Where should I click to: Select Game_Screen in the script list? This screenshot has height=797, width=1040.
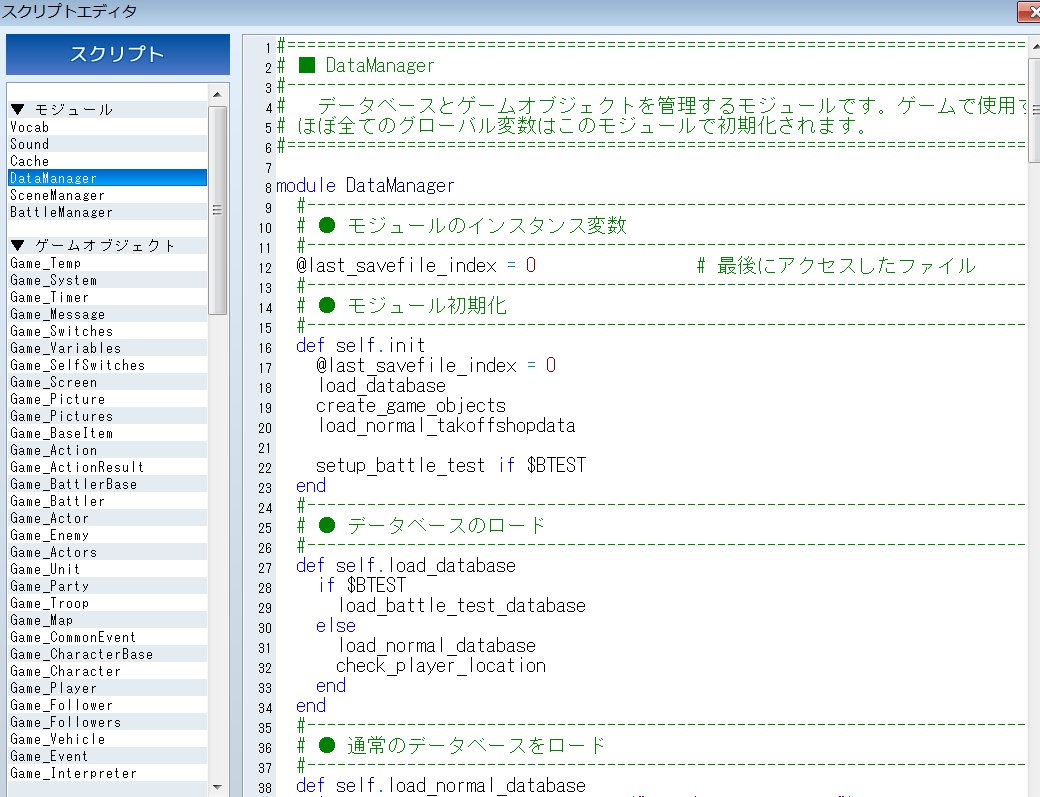coord(107,382)
